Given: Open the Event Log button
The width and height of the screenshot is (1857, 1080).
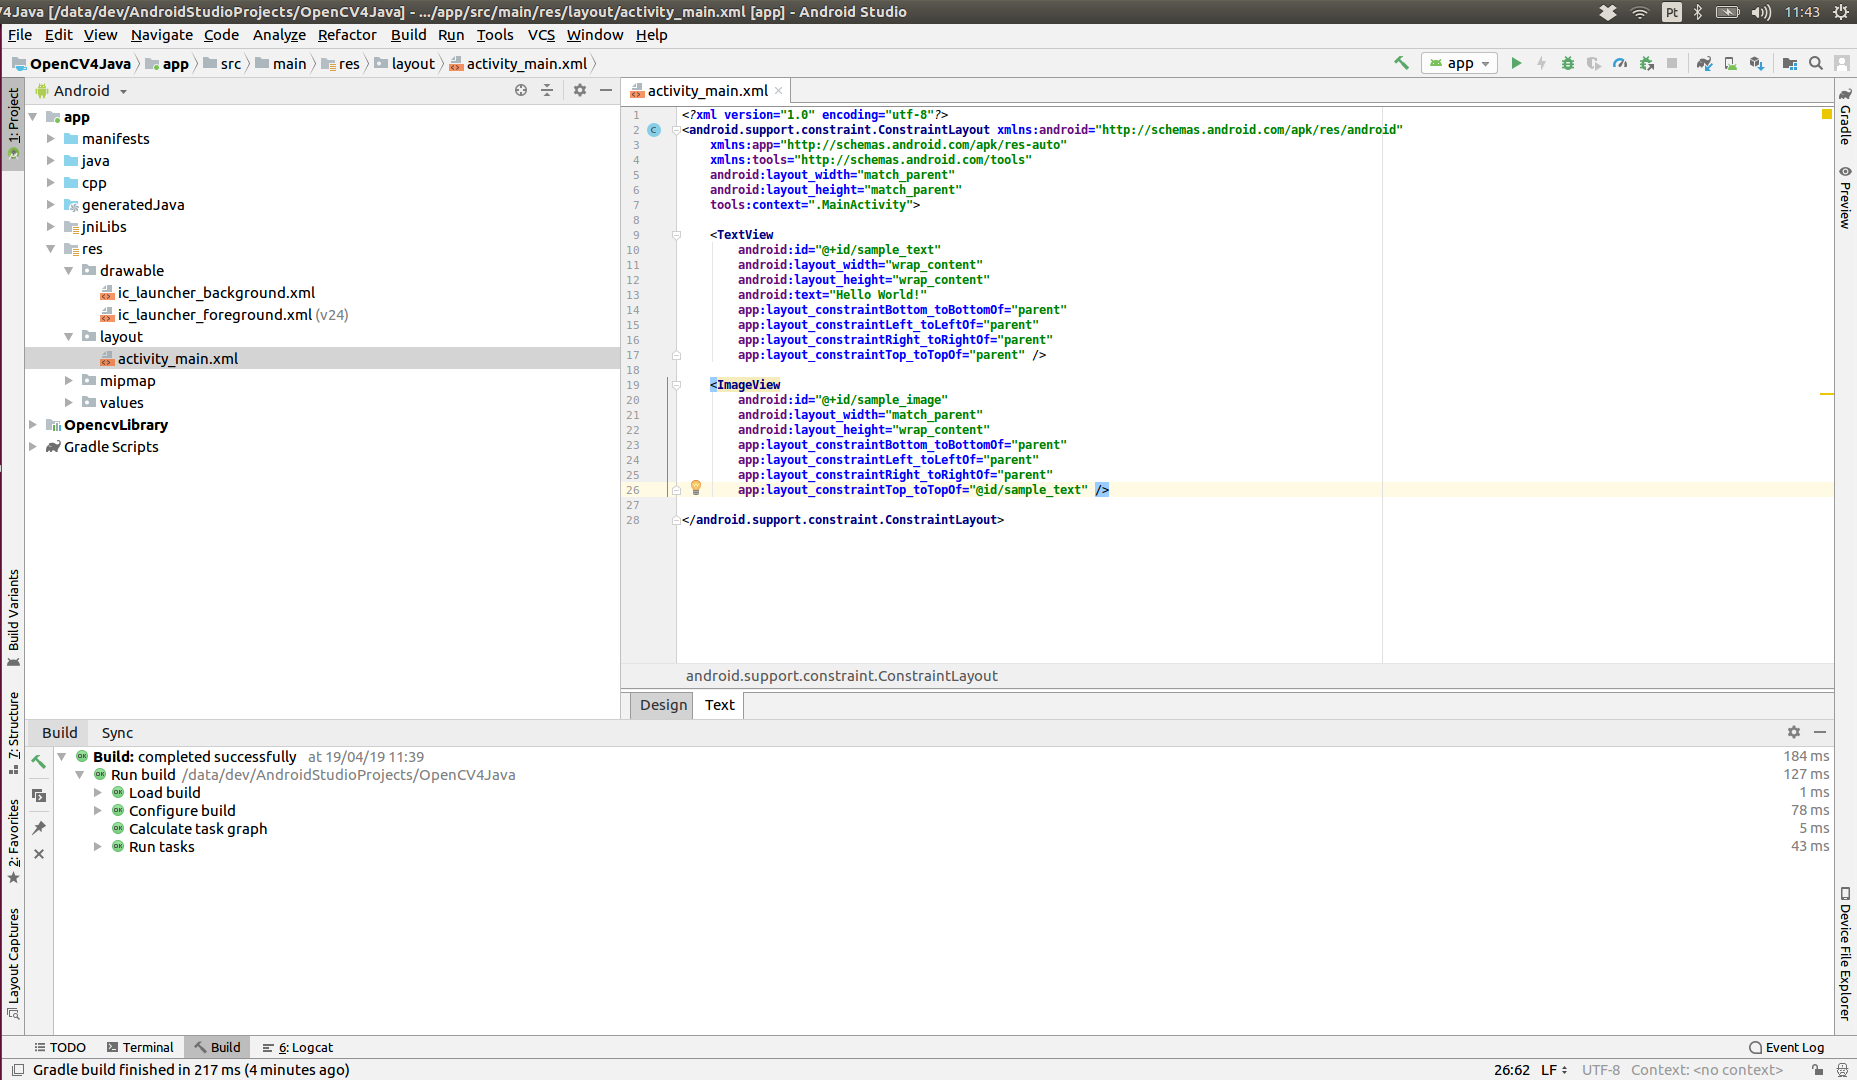Looking at the screenshot, I should pyautogui.click(x=1786, y=1048).
